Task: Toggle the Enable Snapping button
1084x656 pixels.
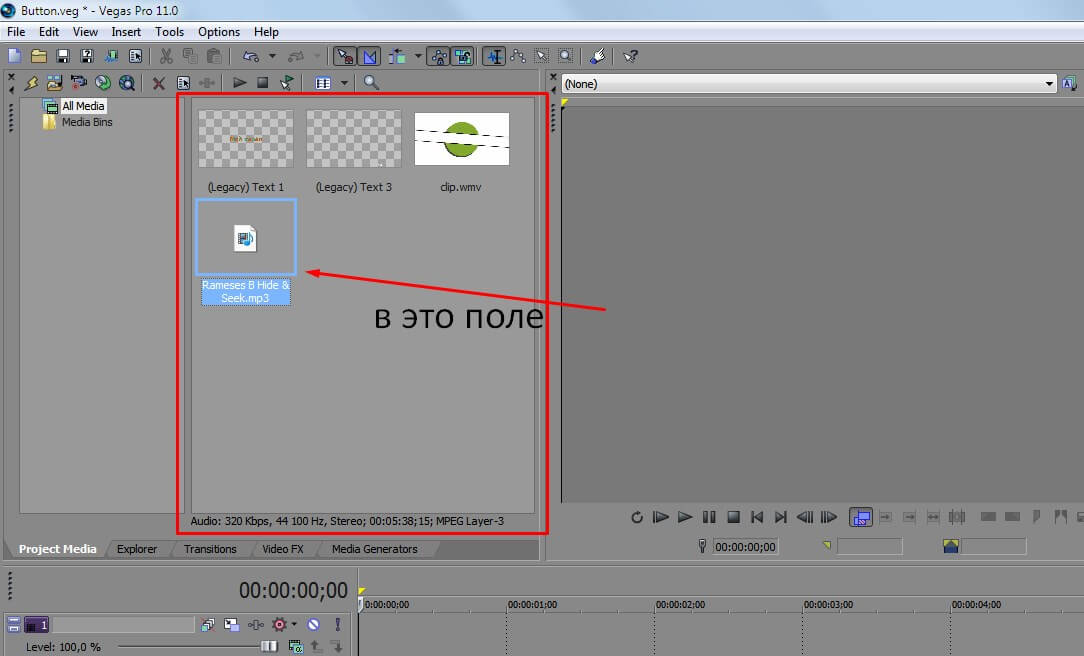Action: tap(345, 56)
